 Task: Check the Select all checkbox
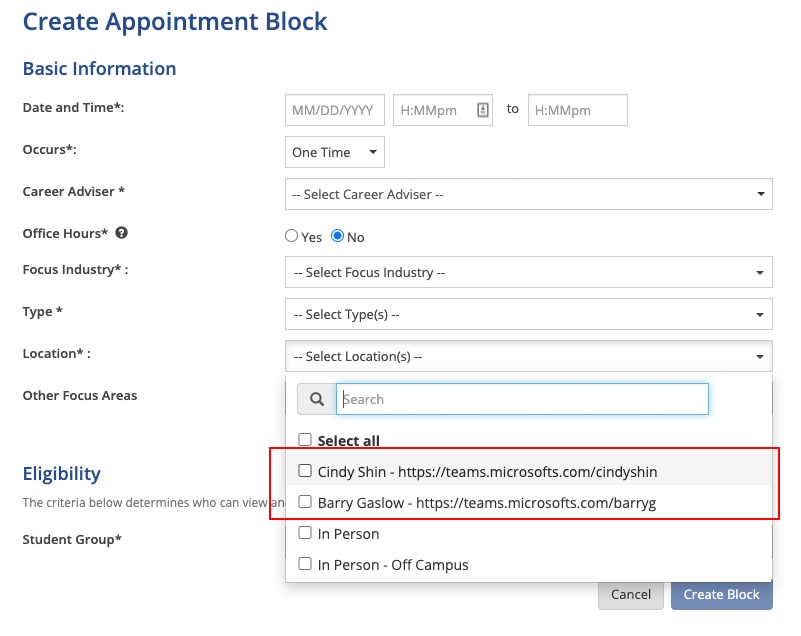[x=305, y=440]
